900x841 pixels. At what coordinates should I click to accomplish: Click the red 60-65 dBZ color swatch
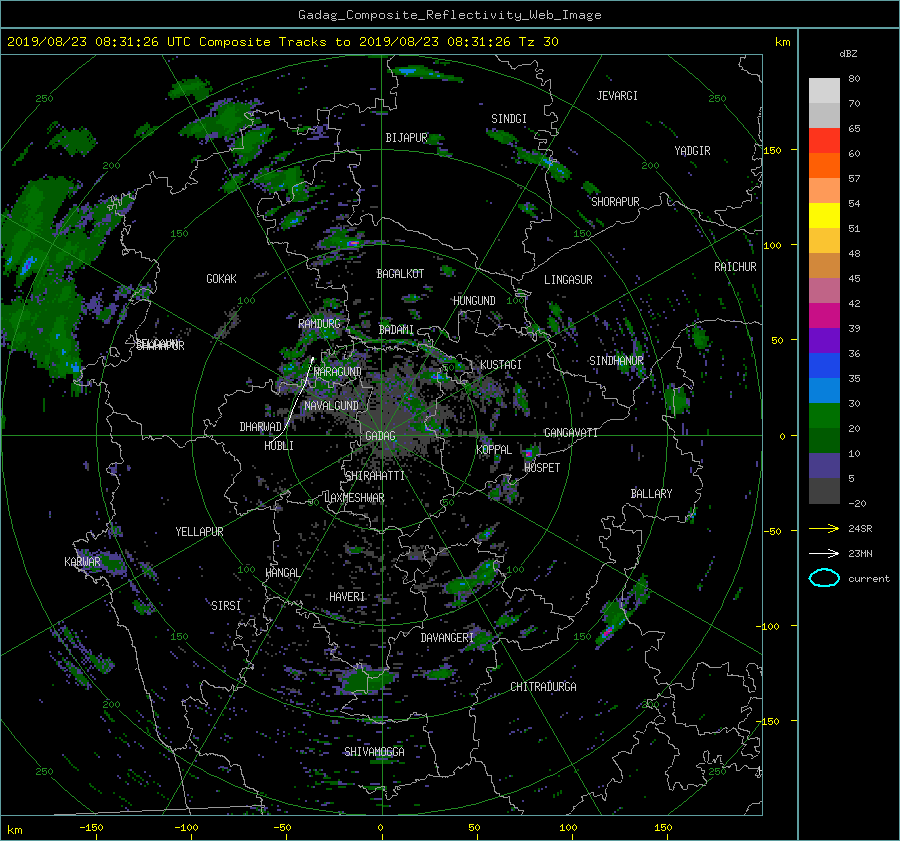(824, 140)
